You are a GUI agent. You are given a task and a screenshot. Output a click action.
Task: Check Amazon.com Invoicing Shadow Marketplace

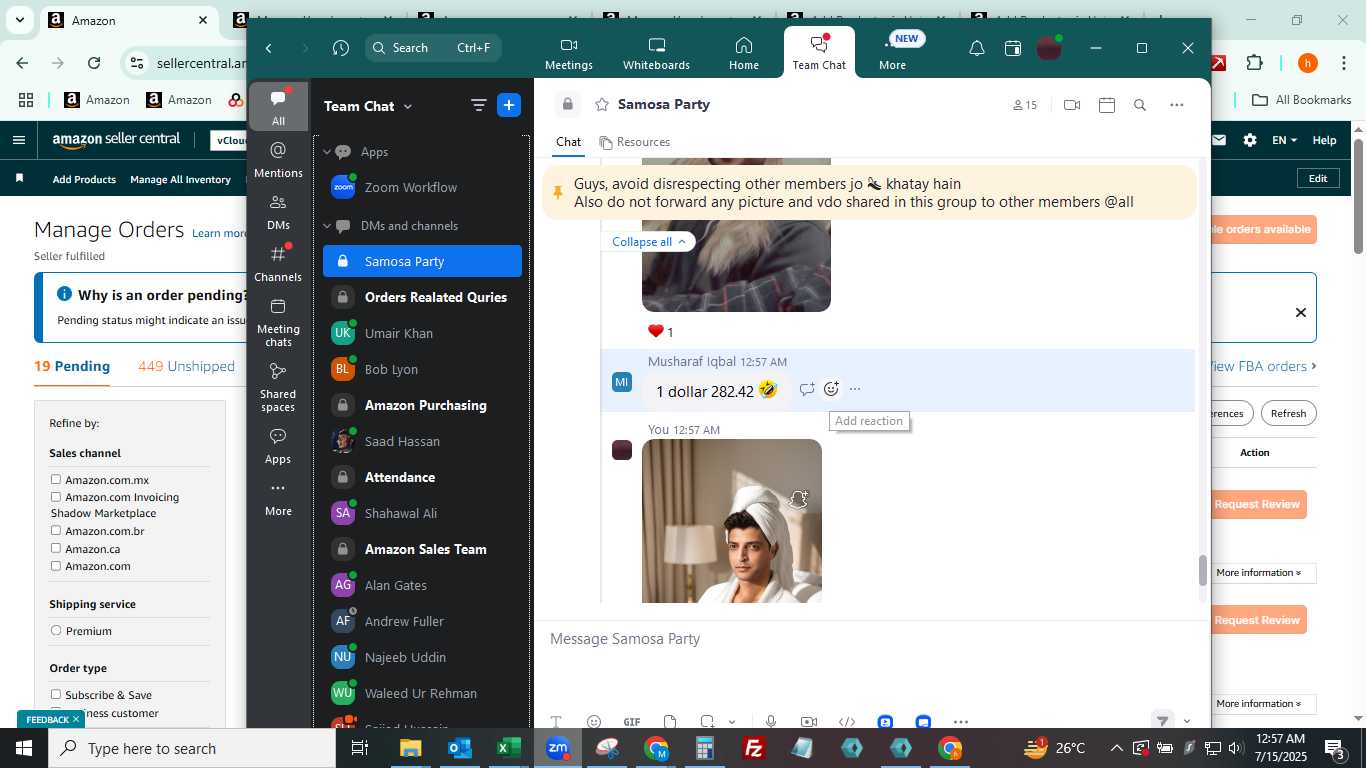(56, 497)
